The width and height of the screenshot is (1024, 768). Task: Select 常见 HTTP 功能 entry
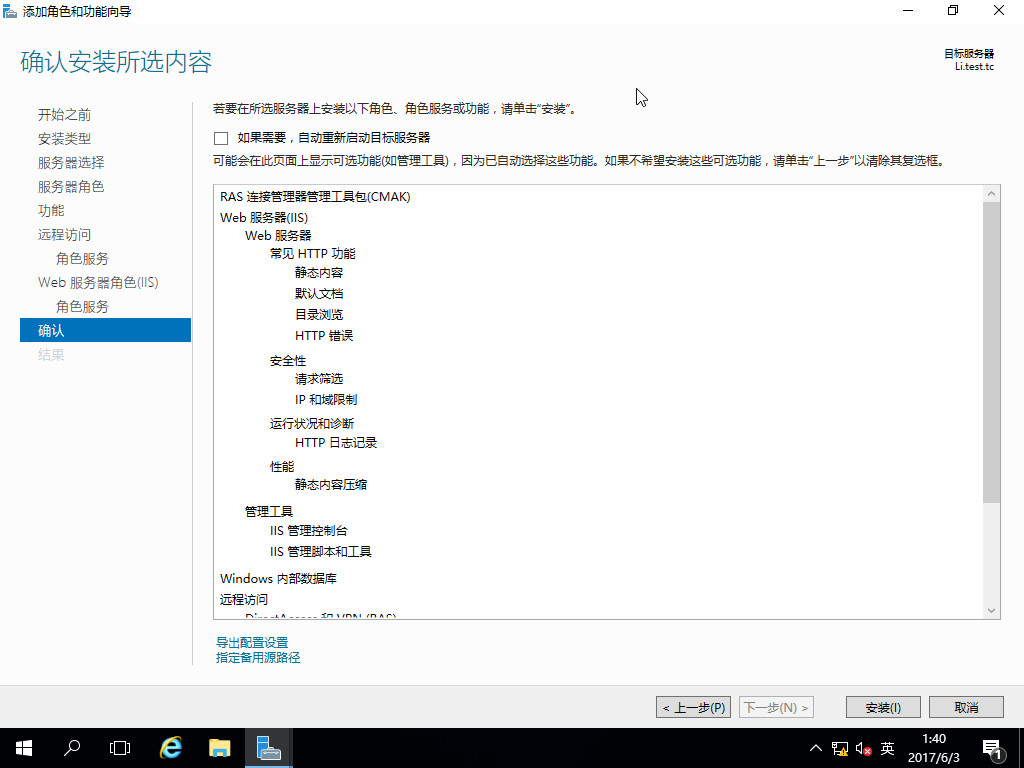(313, 253)
